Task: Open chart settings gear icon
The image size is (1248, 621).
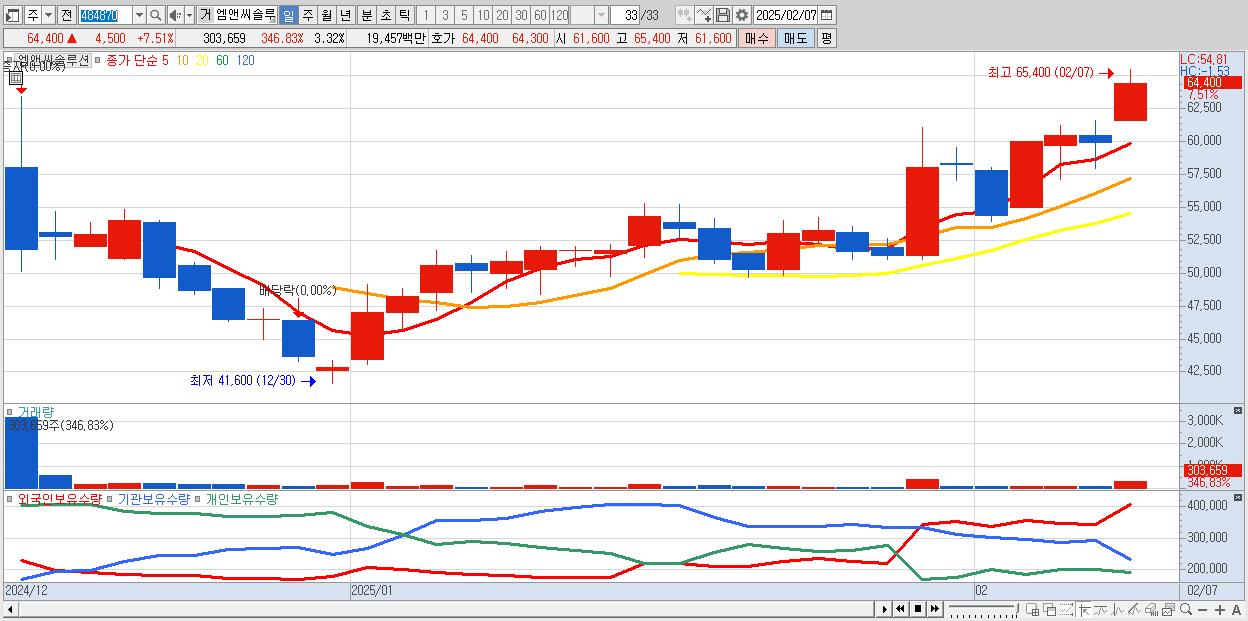Action: pos(741,15)
